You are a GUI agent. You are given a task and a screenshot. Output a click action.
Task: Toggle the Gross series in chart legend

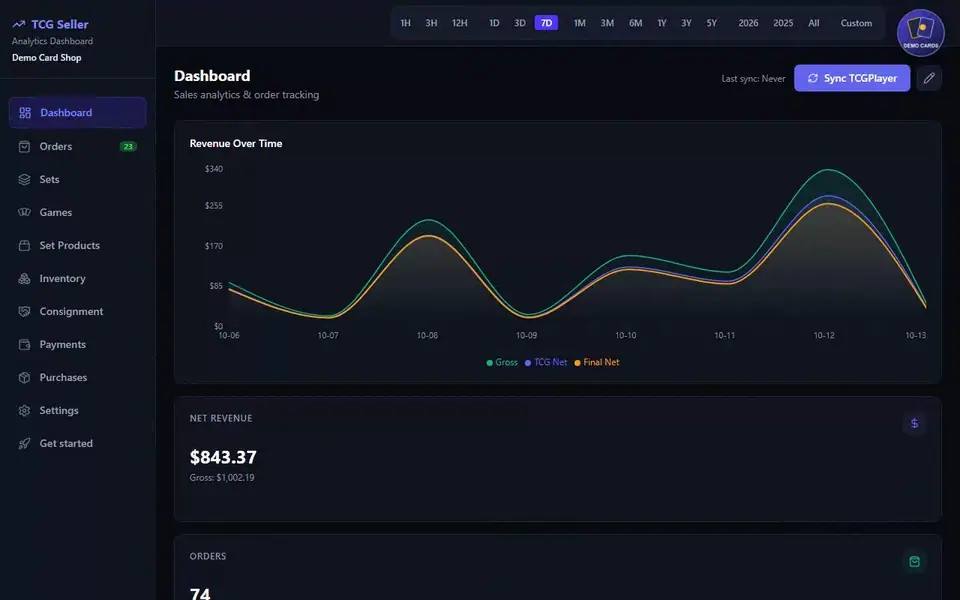pyautogui.click(x=502, y=362)
